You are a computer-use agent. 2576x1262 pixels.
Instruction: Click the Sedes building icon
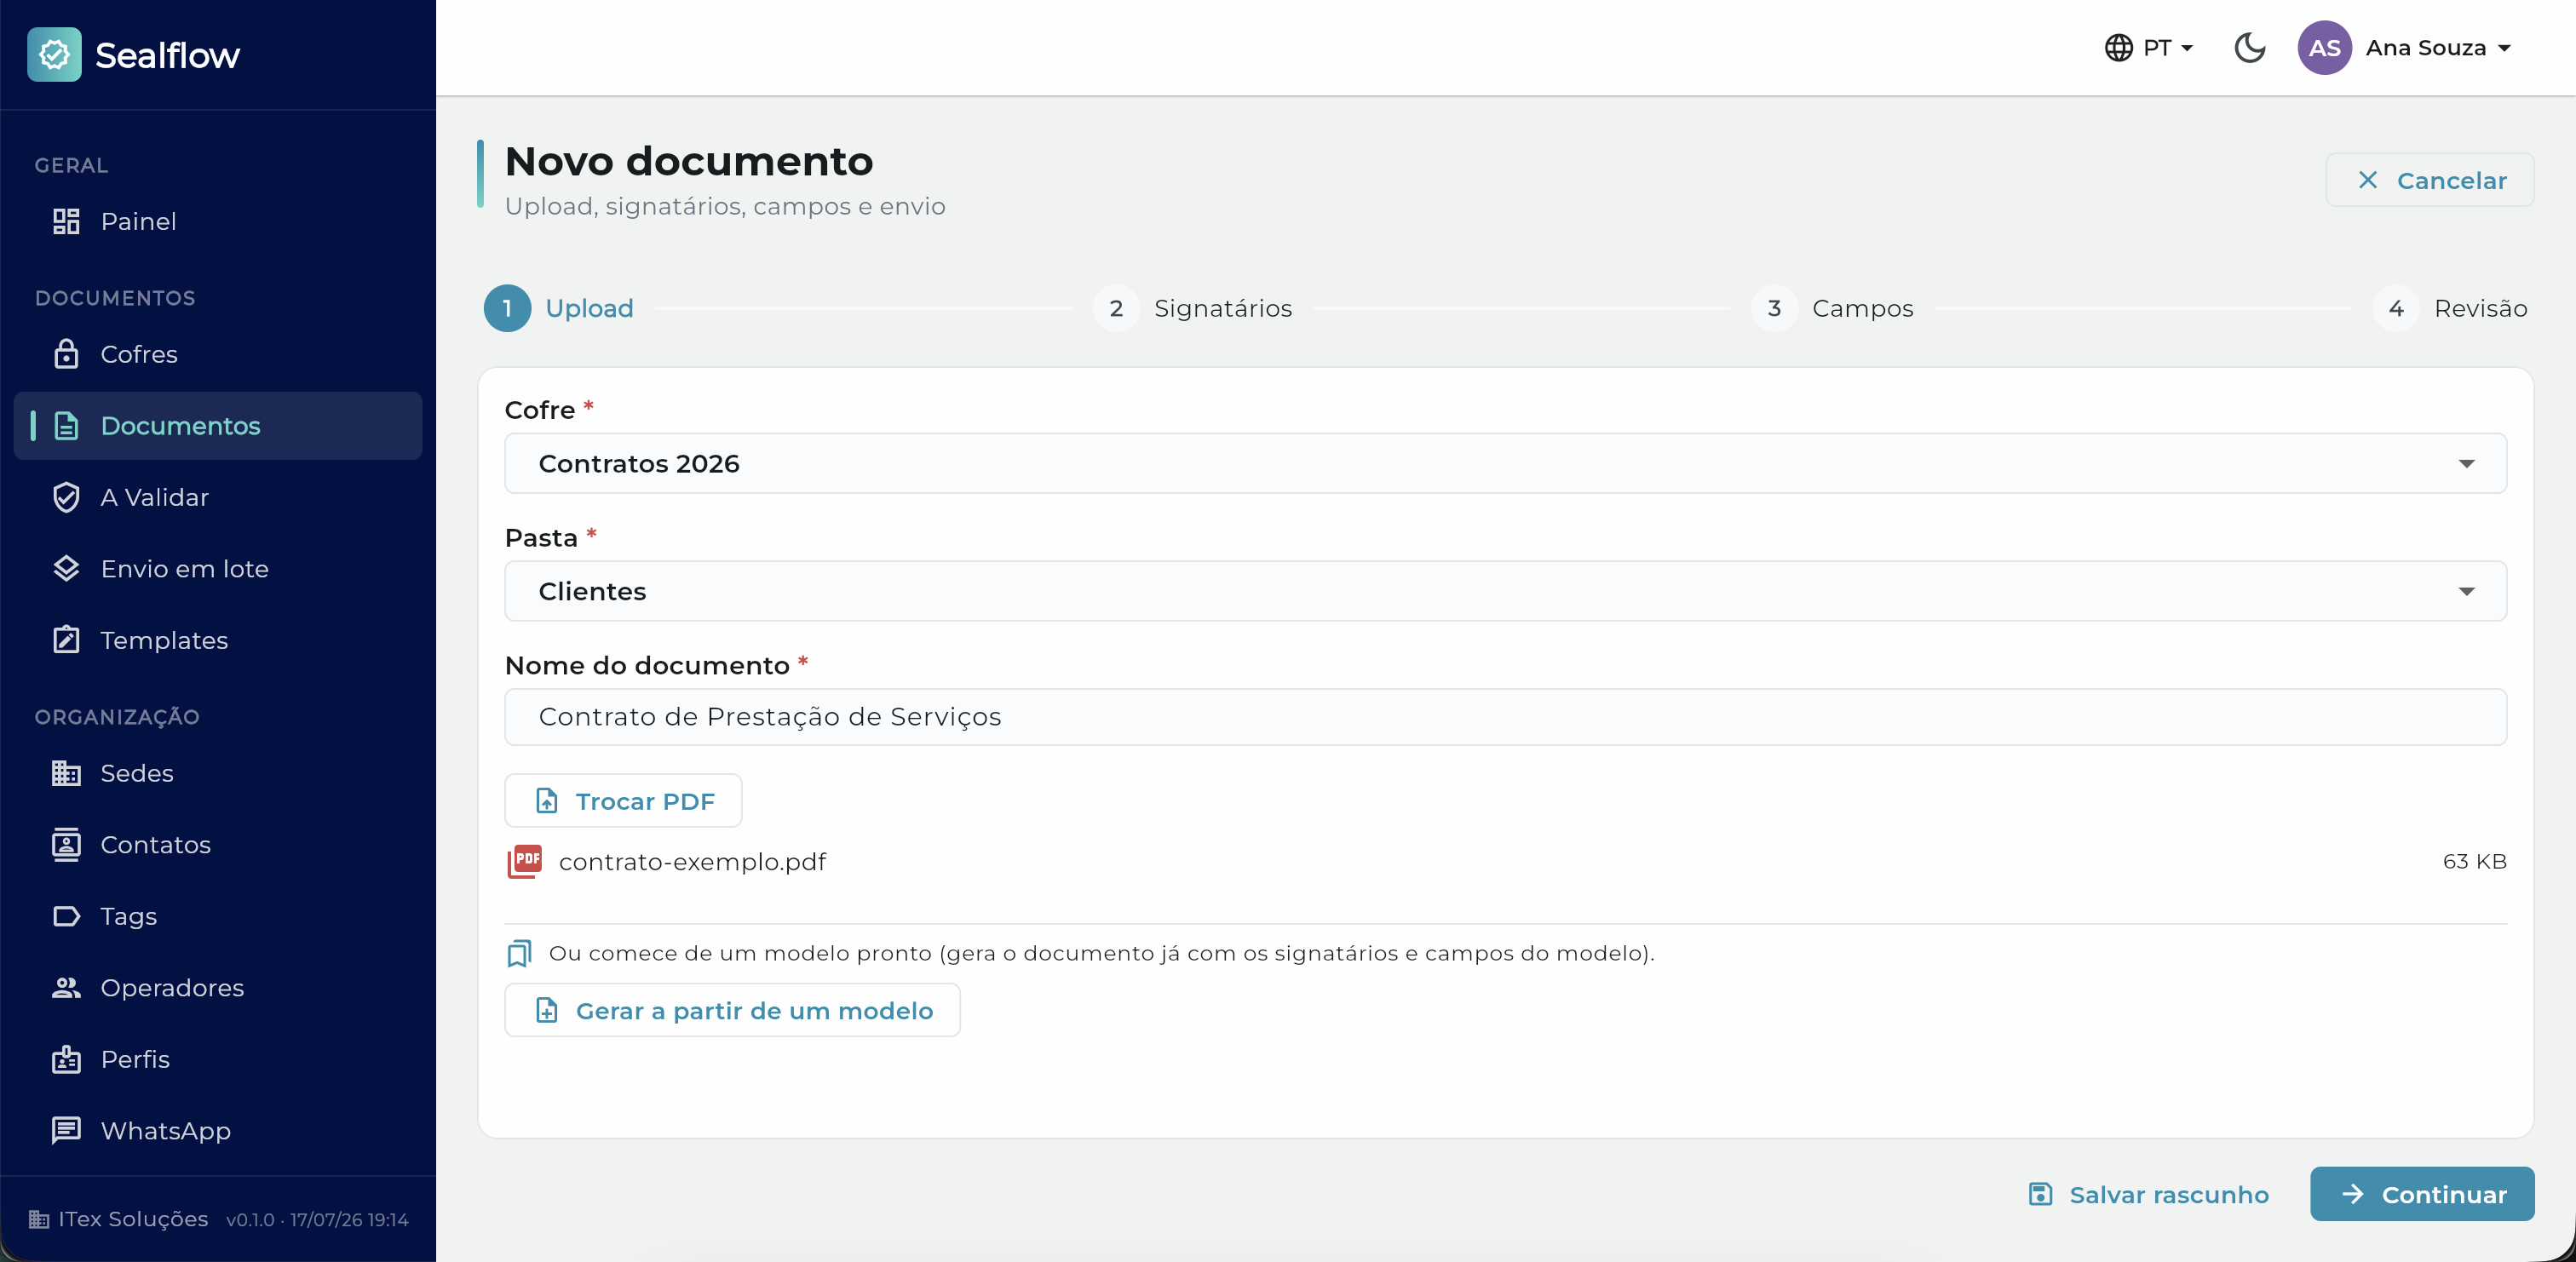coord(66,773)
